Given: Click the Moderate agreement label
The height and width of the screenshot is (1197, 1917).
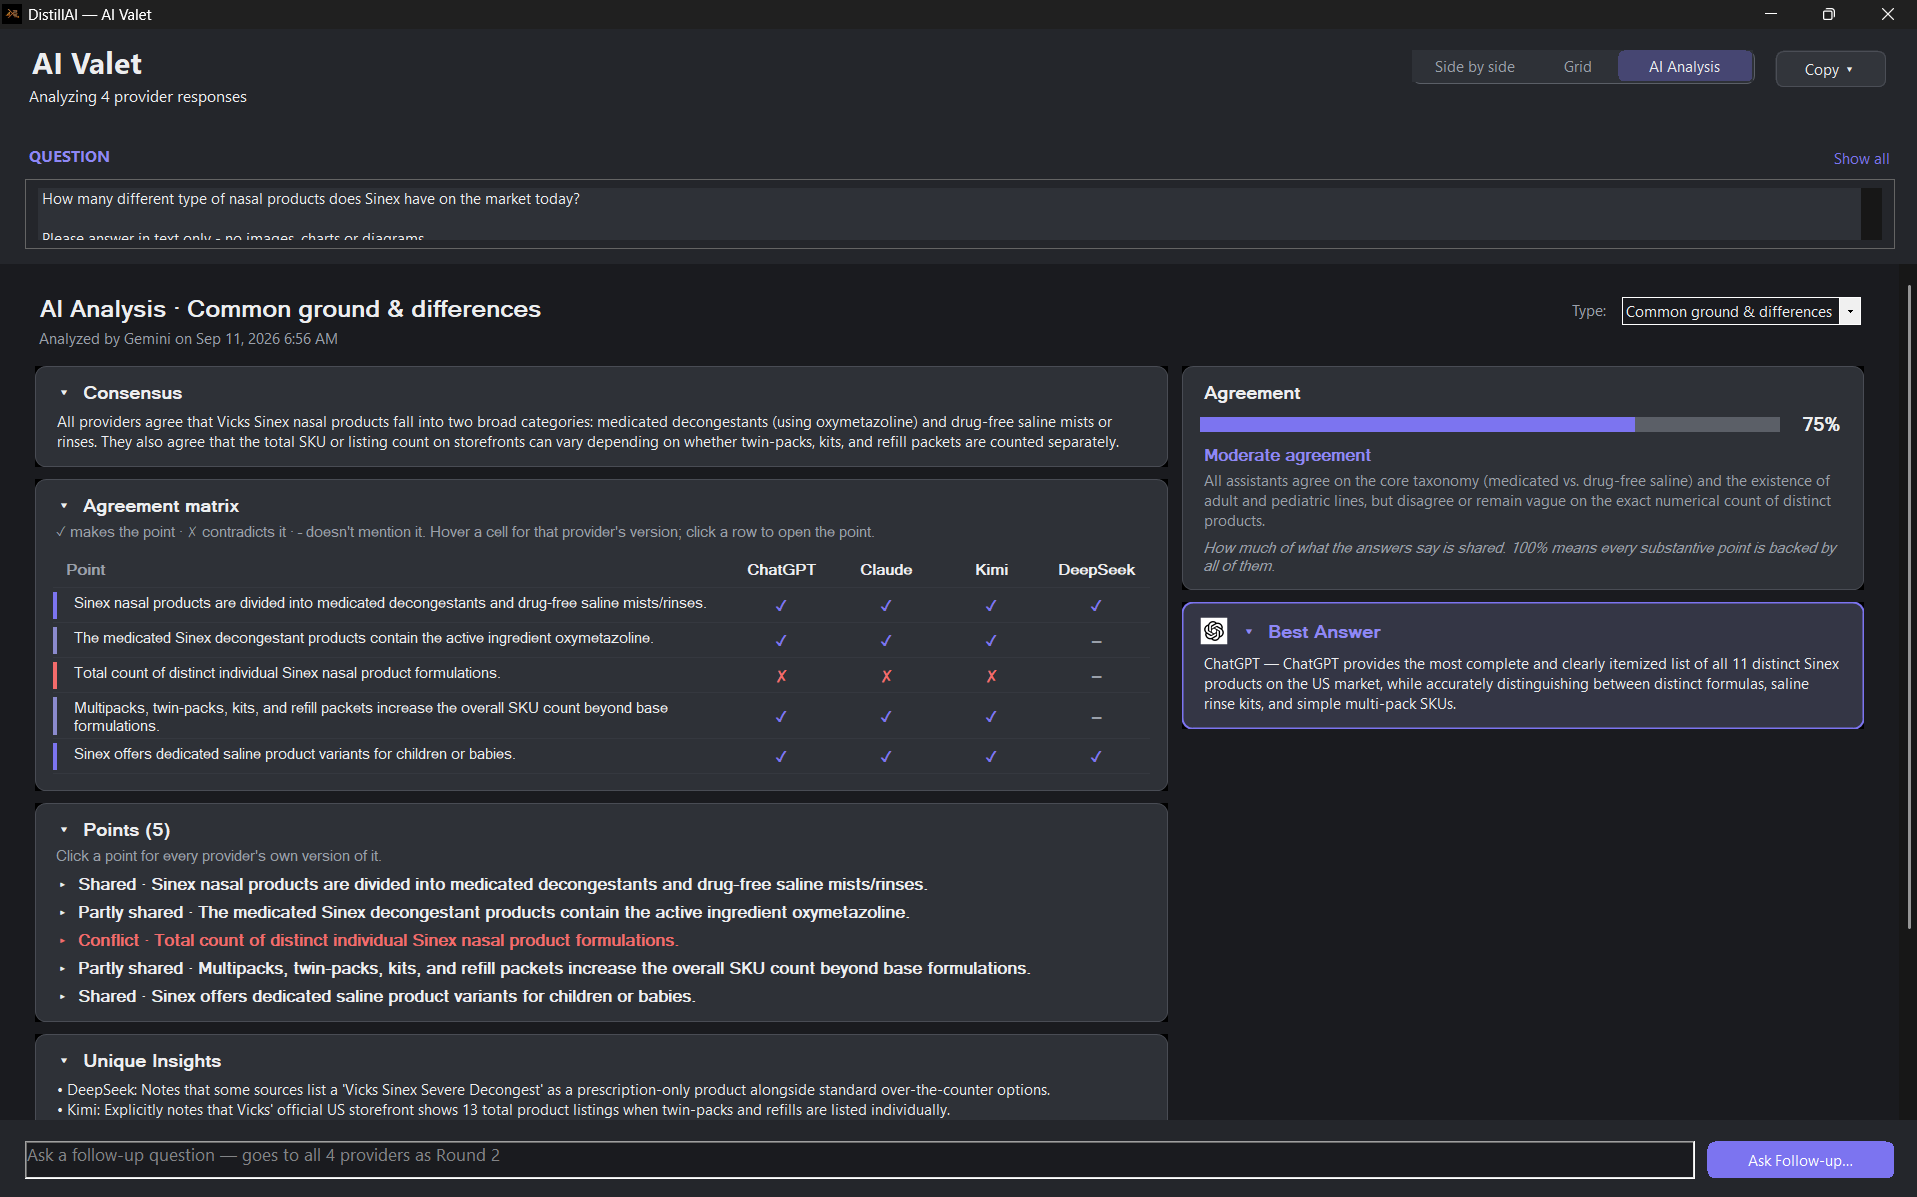Looking at the screenshot, I should click(1287, 455).
